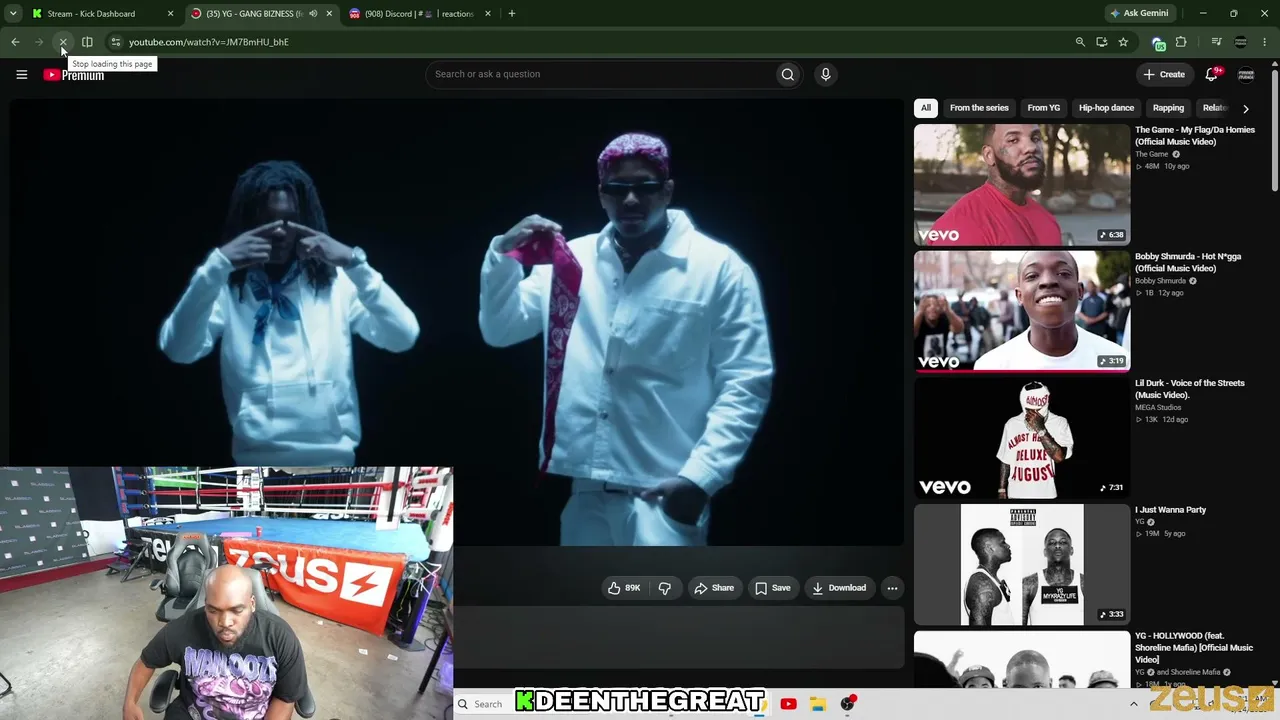
Task: Open MEGA Studios channel link
Action: [x=1158, y=408]
